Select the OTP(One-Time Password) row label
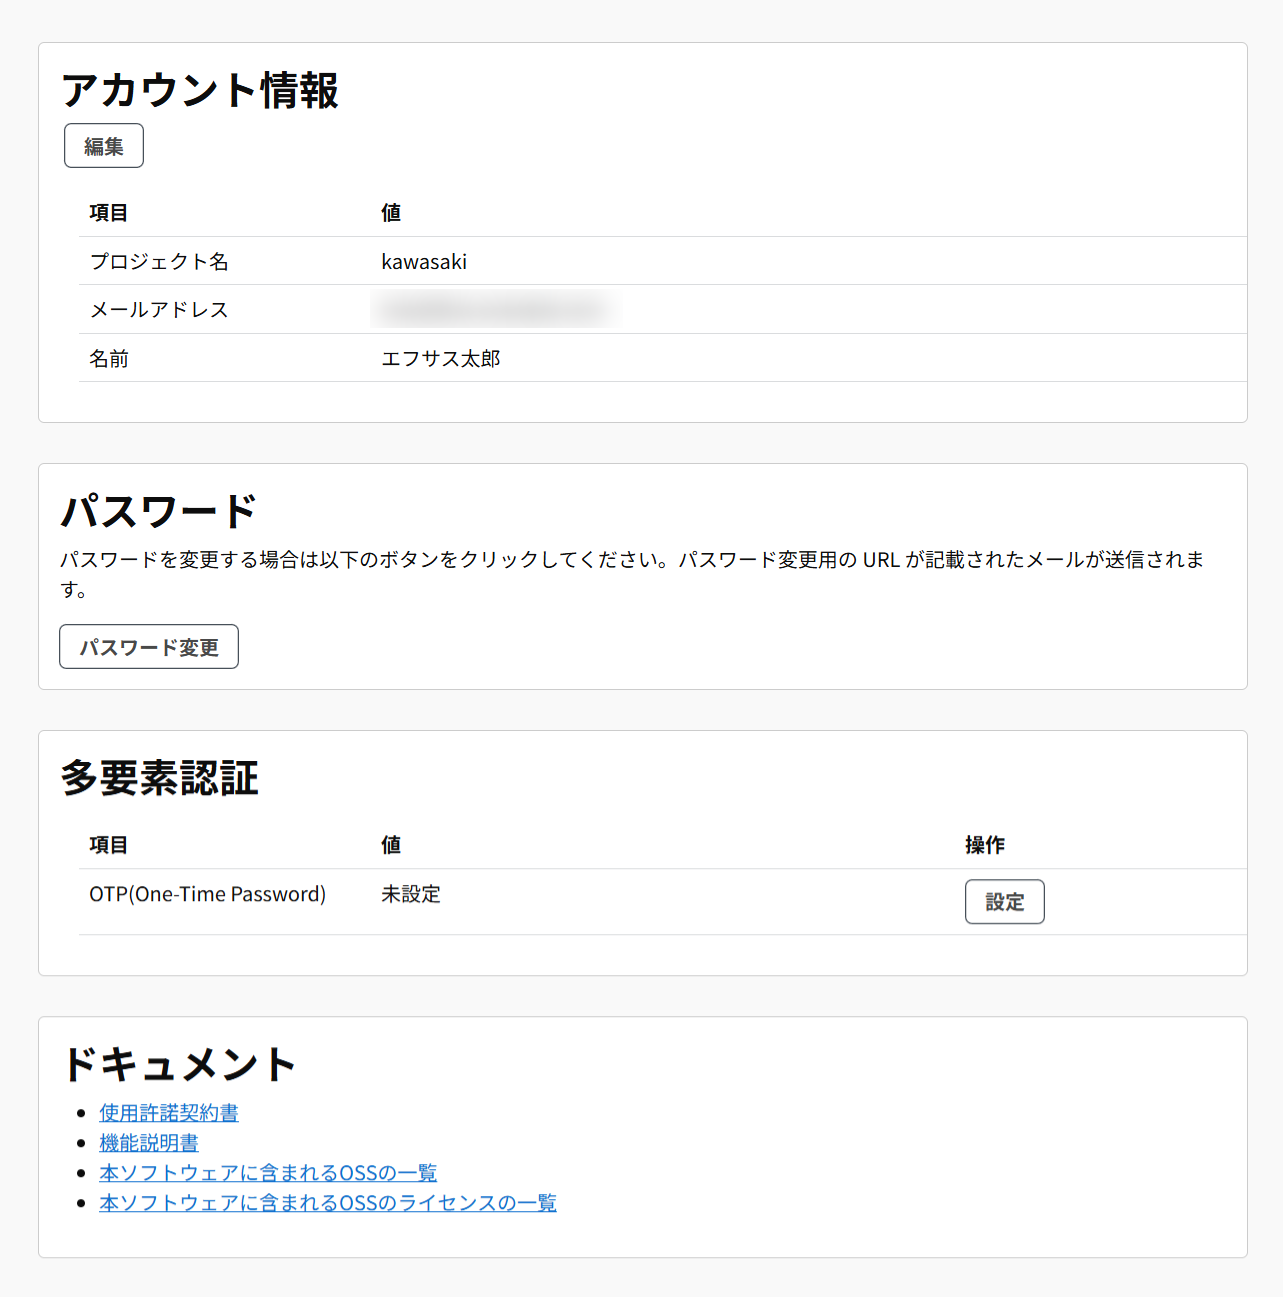The width and height of the screenshot is (1283, 1297). 207,893
